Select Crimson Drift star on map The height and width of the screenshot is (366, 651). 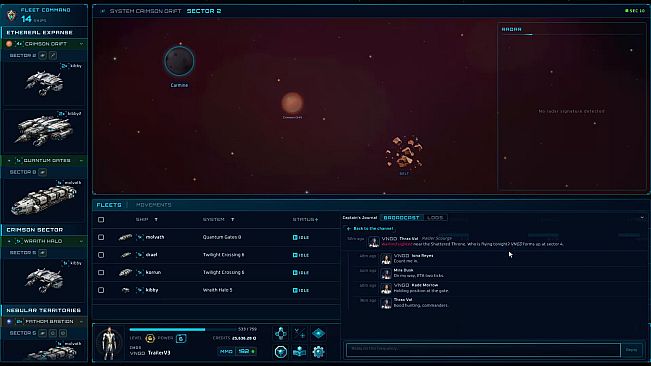[x=292, y=103]
